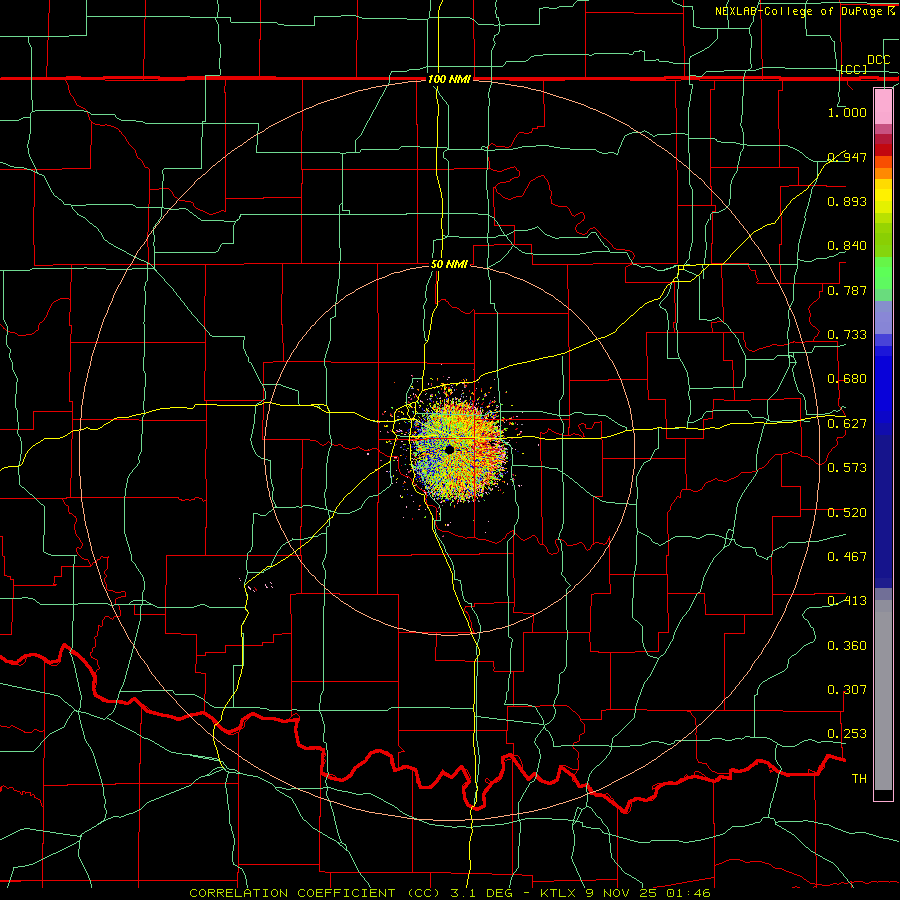Select the 0.627 scale value
The width and height of the screenshot is (900, 900).
click(x=847, y=424)
